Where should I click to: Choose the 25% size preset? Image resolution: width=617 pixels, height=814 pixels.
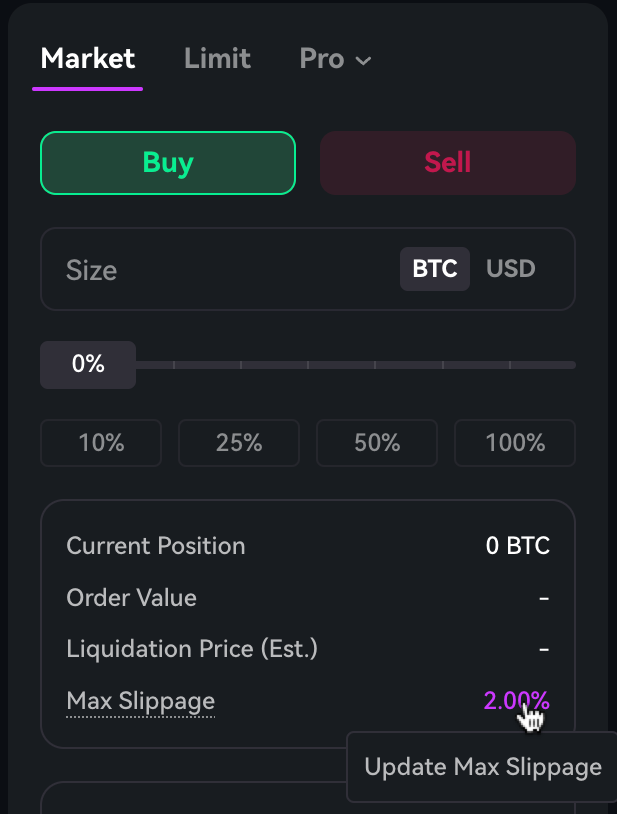(239, 443)
